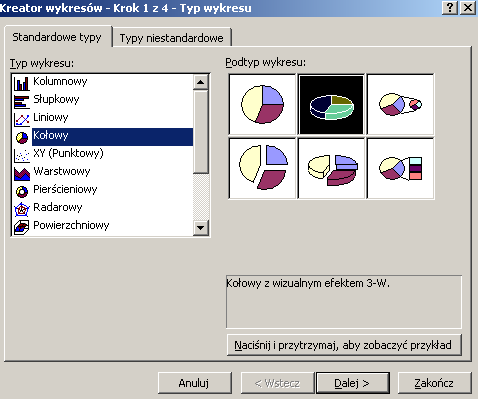Select the Warstwowy list entry text
The height and width of the screenshot is (399, 478).
(62, 171)
